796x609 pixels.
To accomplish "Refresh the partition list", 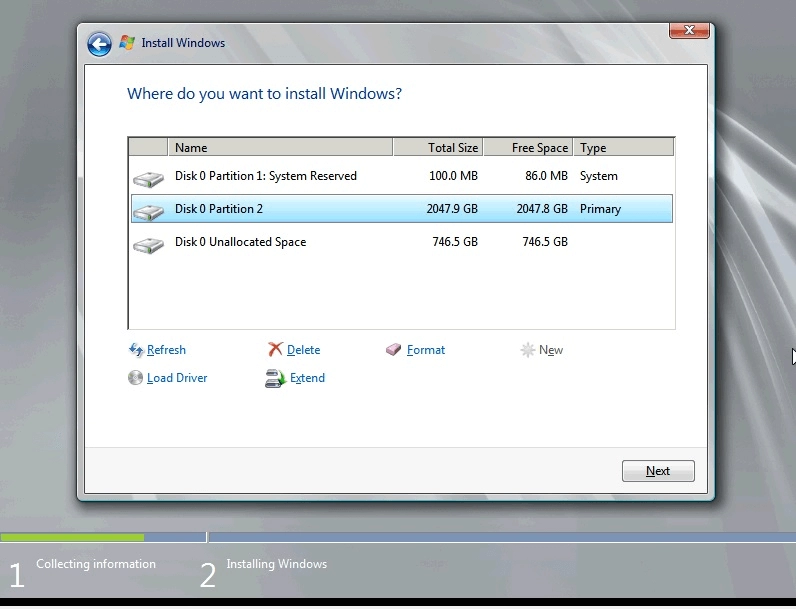I will [x=166, y=350].
